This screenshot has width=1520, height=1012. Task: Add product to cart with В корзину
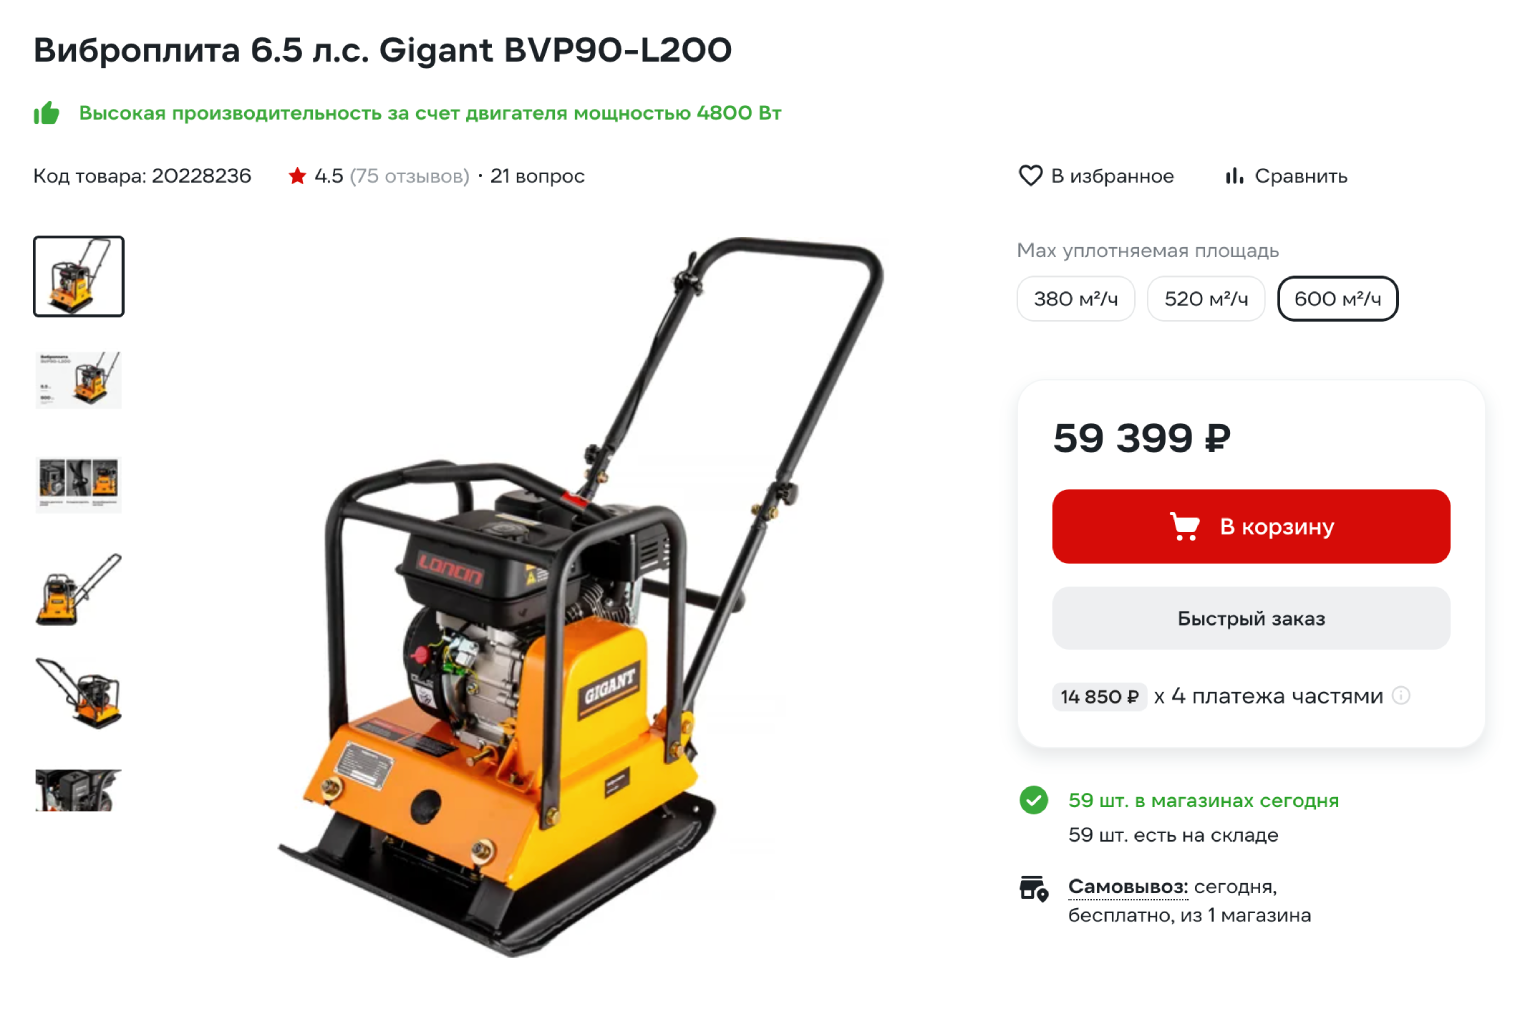(1251, 526)
